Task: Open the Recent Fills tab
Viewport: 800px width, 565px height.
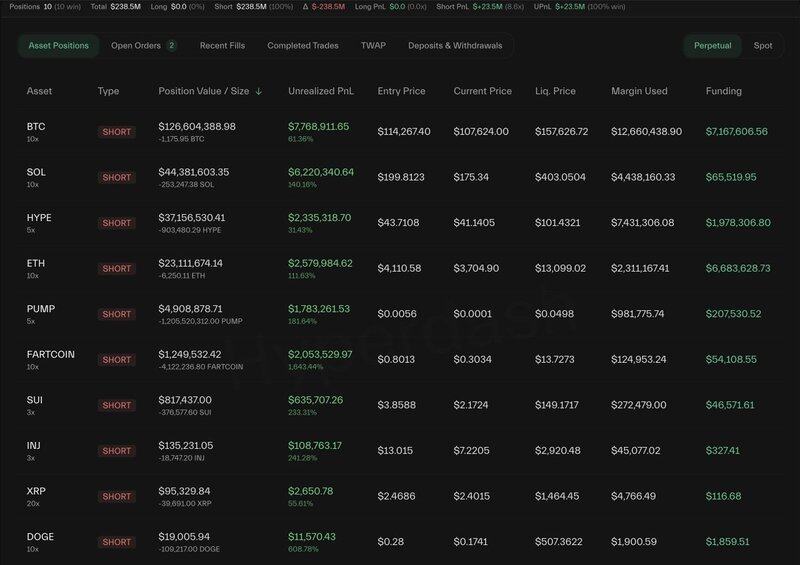Action: pyautogui.click(x=221, y=45)
